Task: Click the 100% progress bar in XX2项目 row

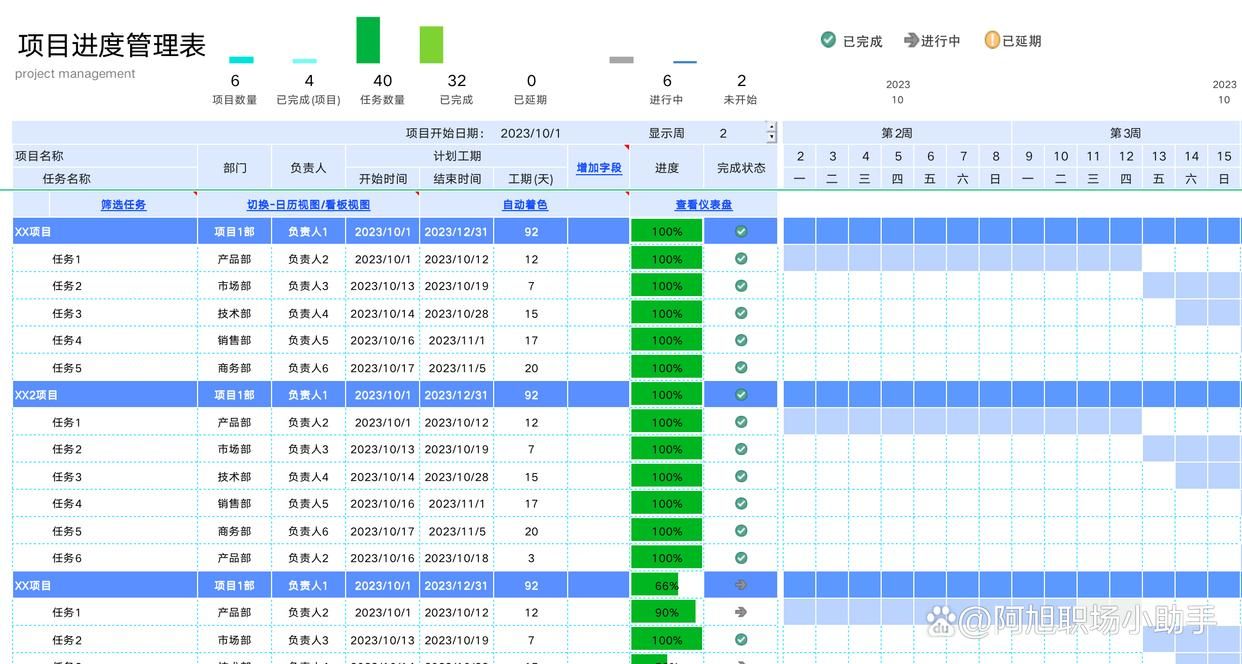Action: coord(667,394)
